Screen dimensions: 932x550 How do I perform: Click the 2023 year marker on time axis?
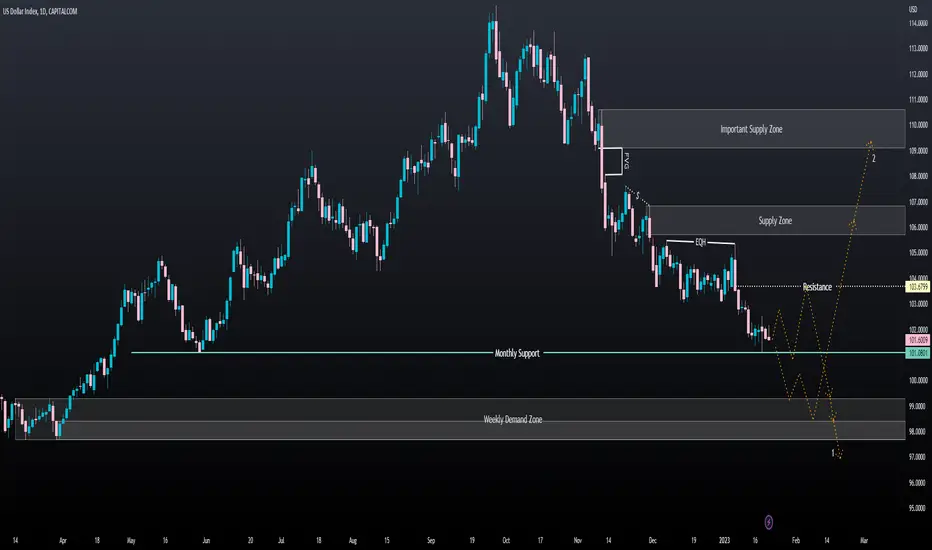click(724, 540)
